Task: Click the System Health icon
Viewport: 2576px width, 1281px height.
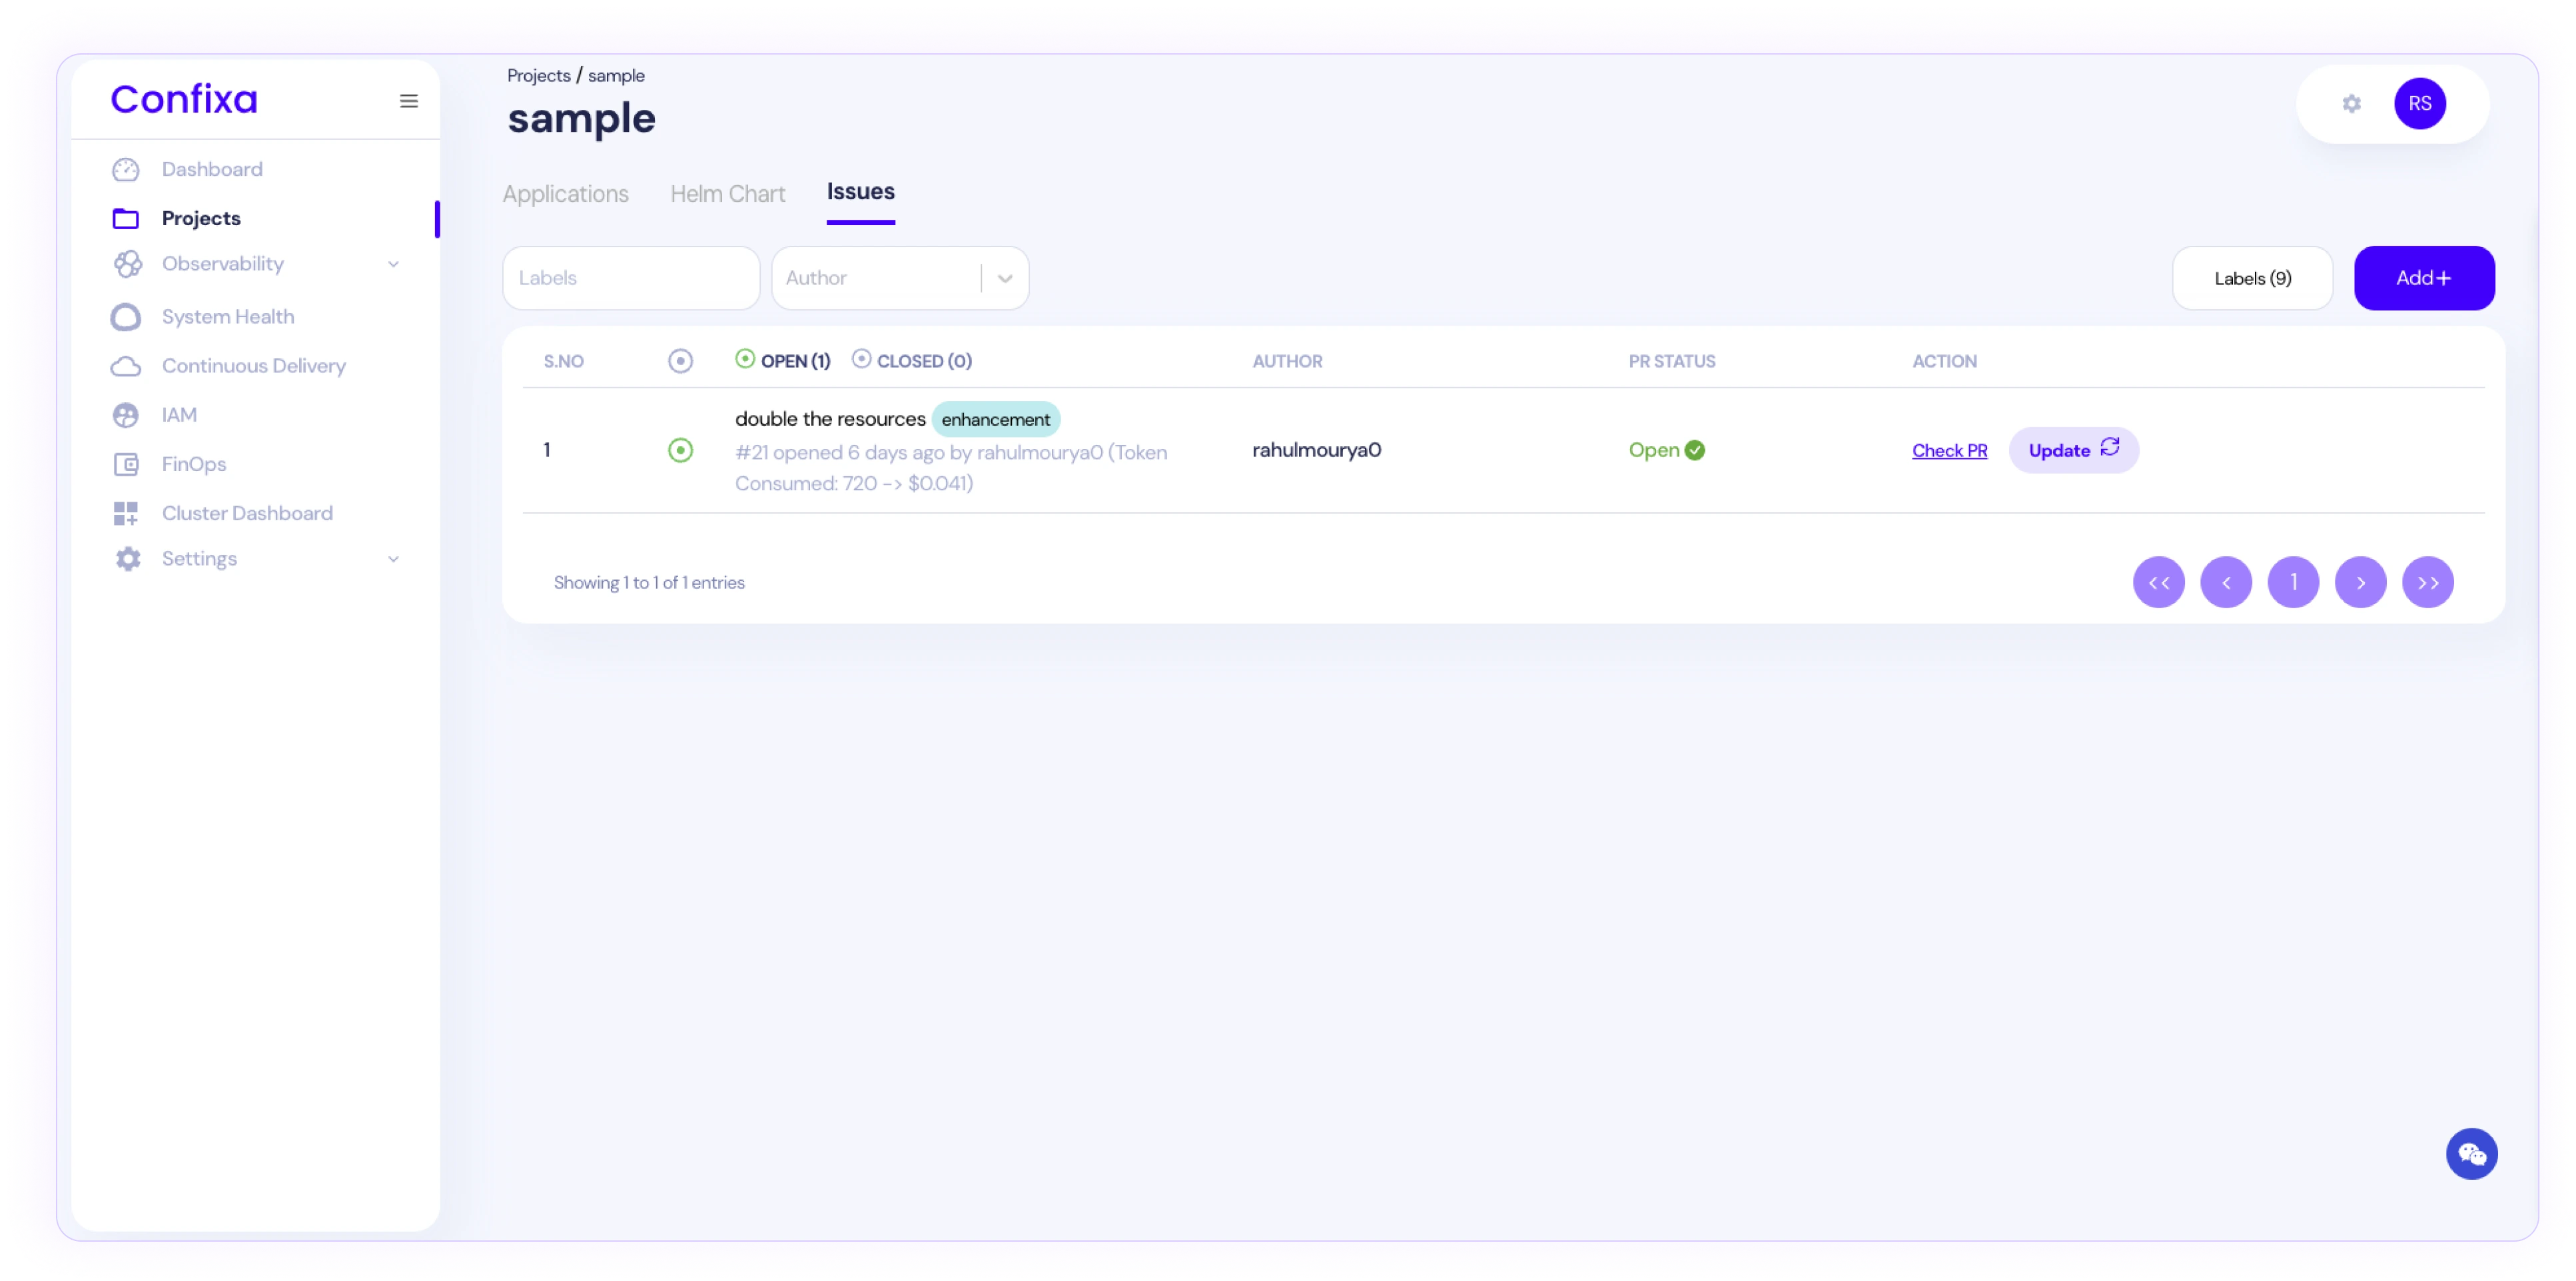Action: click(126, 317)
